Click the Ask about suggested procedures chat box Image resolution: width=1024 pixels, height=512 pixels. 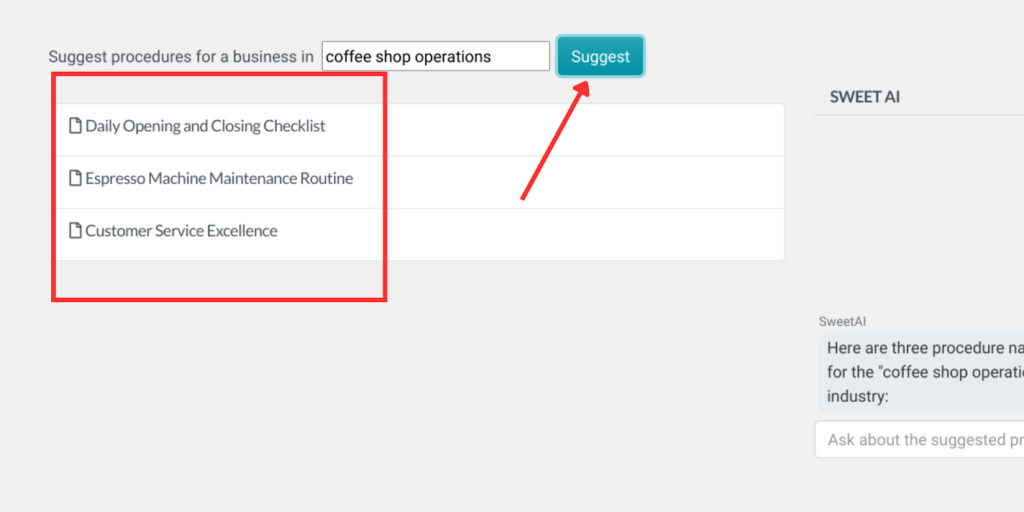click(x=920, y=440)
